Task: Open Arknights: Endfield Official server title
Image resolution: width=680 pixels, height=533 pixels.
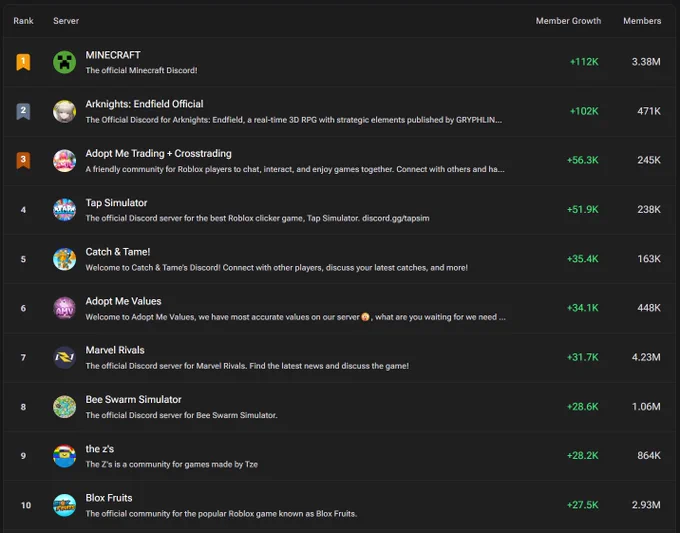Action: pos(144,104)
